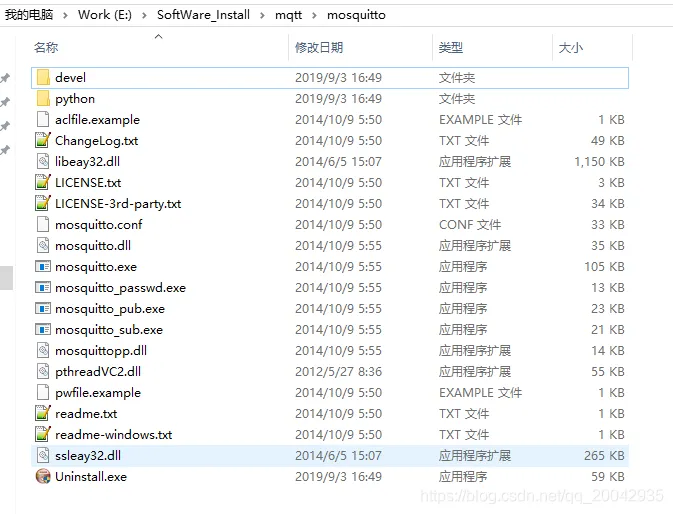The width and height of the screenshot is (673, 514).
Task: Select the ssleay32.dll file icon
Action: click(x=43, y=456)
